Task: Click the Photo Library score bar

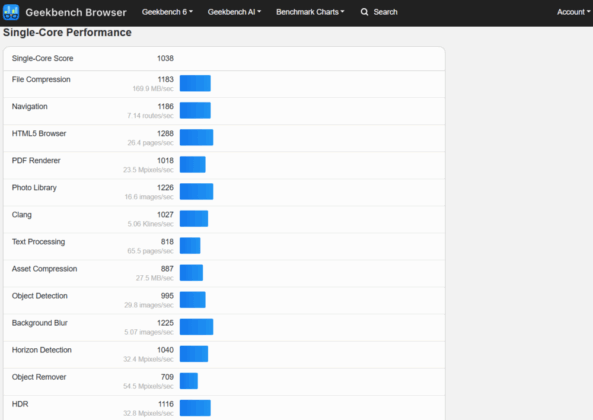Action: tap(196, 191)
